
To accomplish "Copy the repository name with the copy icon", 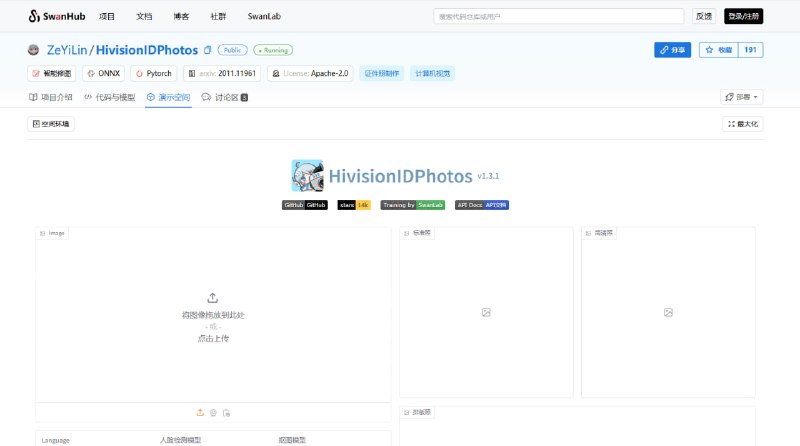I will click(207, 49).
